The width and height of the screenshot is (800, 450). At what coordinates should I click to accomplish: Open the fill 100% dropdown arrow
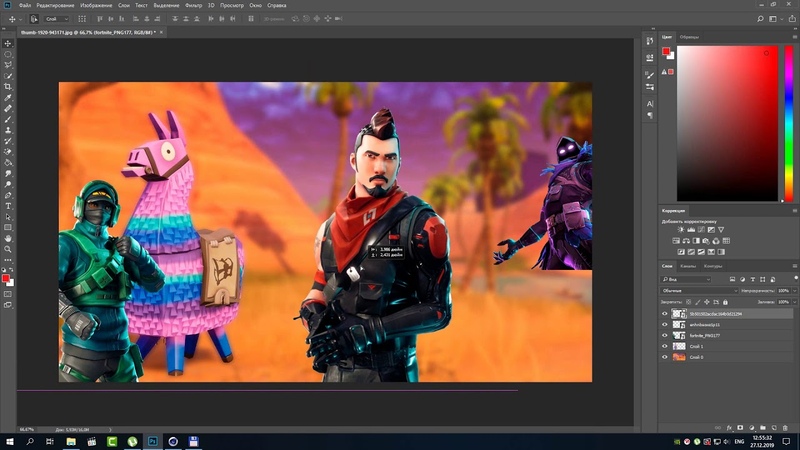tap(795, 302)
